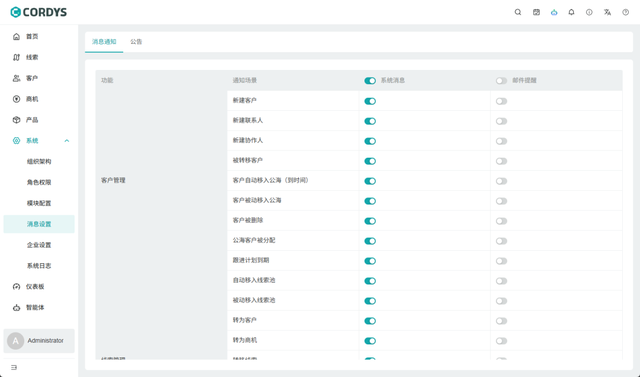Toggle the 系统消息 header switch
The height and width of the screenshot is (377, 640).
pyautogui.click(x=370, y=81)
